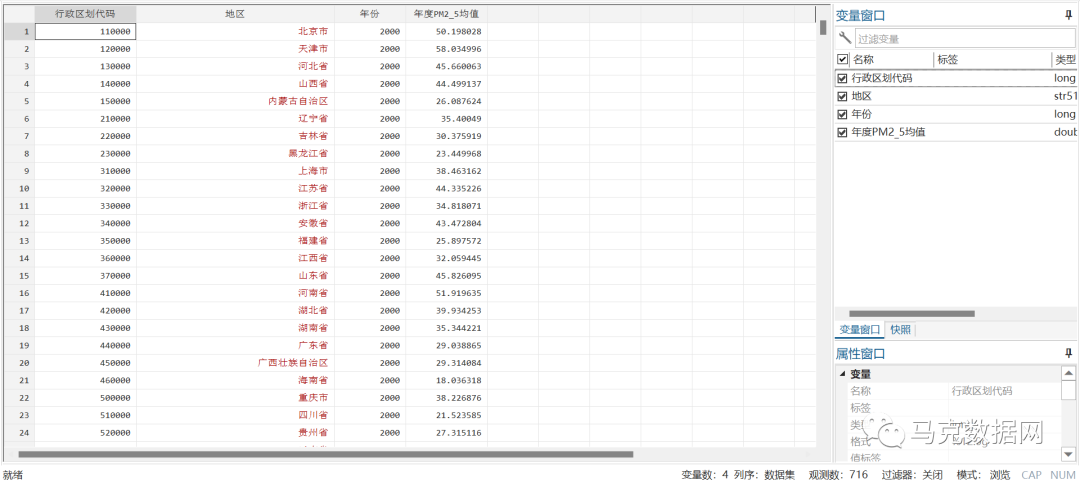
Task: Uncheck the 行政区划代码 variable checkbox
Action: pos(842,78)
